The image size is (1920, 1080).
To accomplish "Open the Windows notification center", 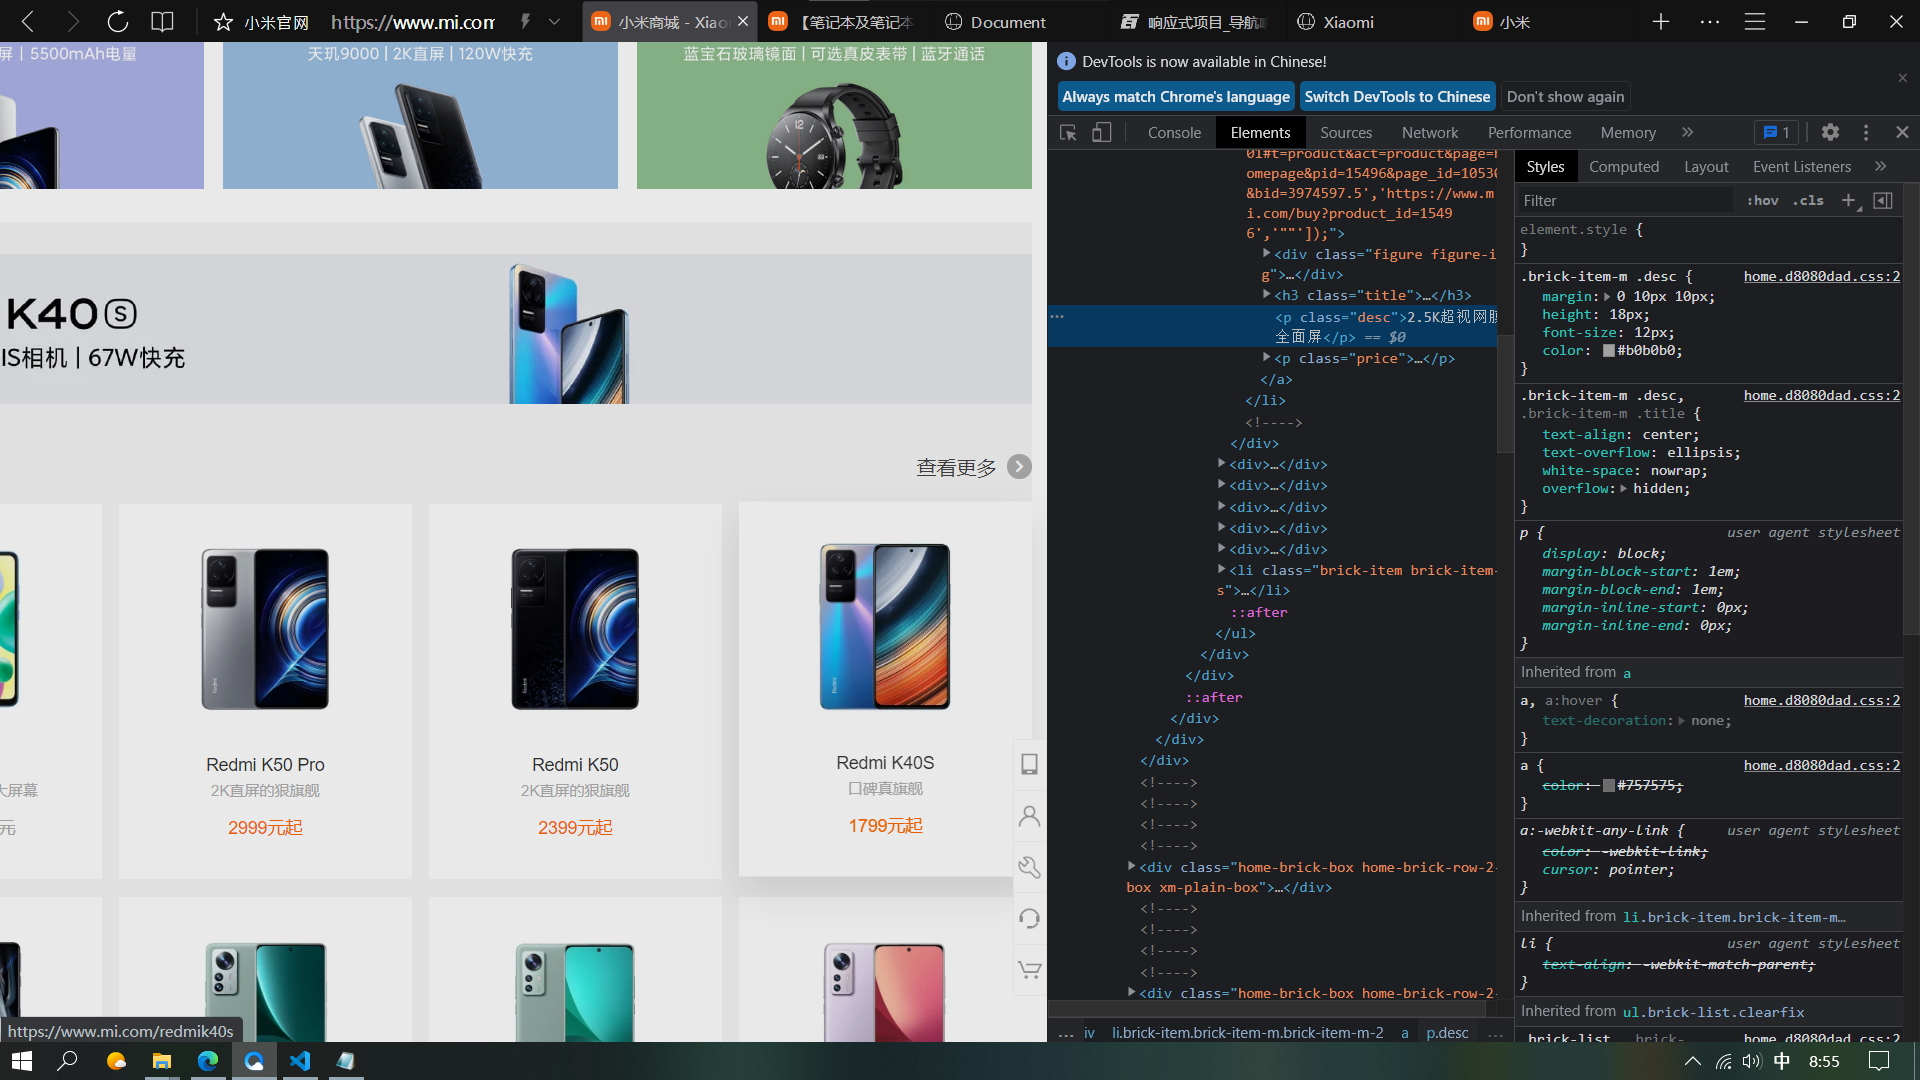I will (1879, 1061).
